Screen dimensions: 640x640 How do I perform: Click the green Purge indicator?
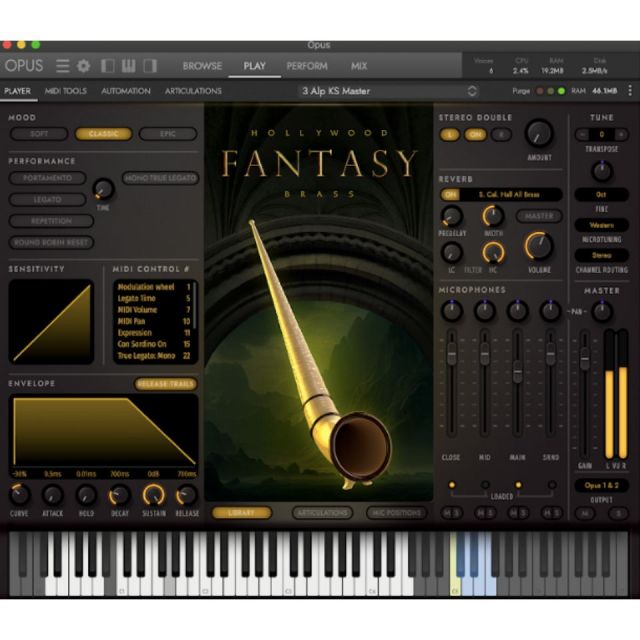coord(562,91)
